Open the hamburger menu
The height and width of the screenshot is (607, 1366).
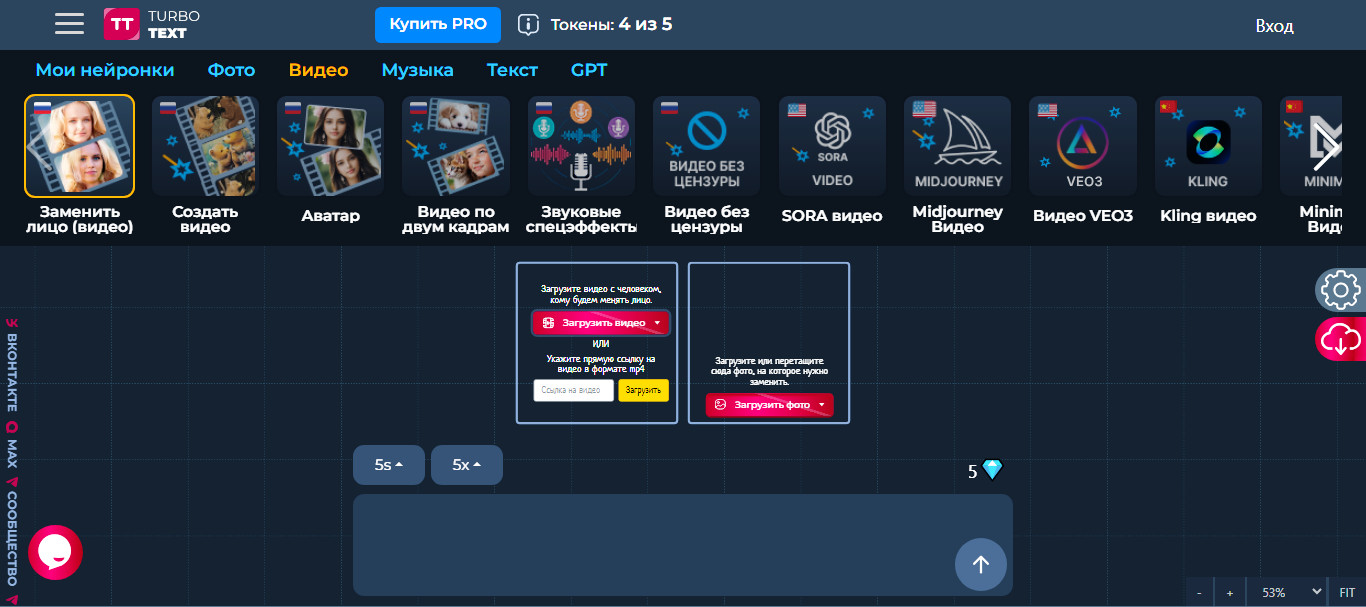pyautogui.click(x=69, y=24)
